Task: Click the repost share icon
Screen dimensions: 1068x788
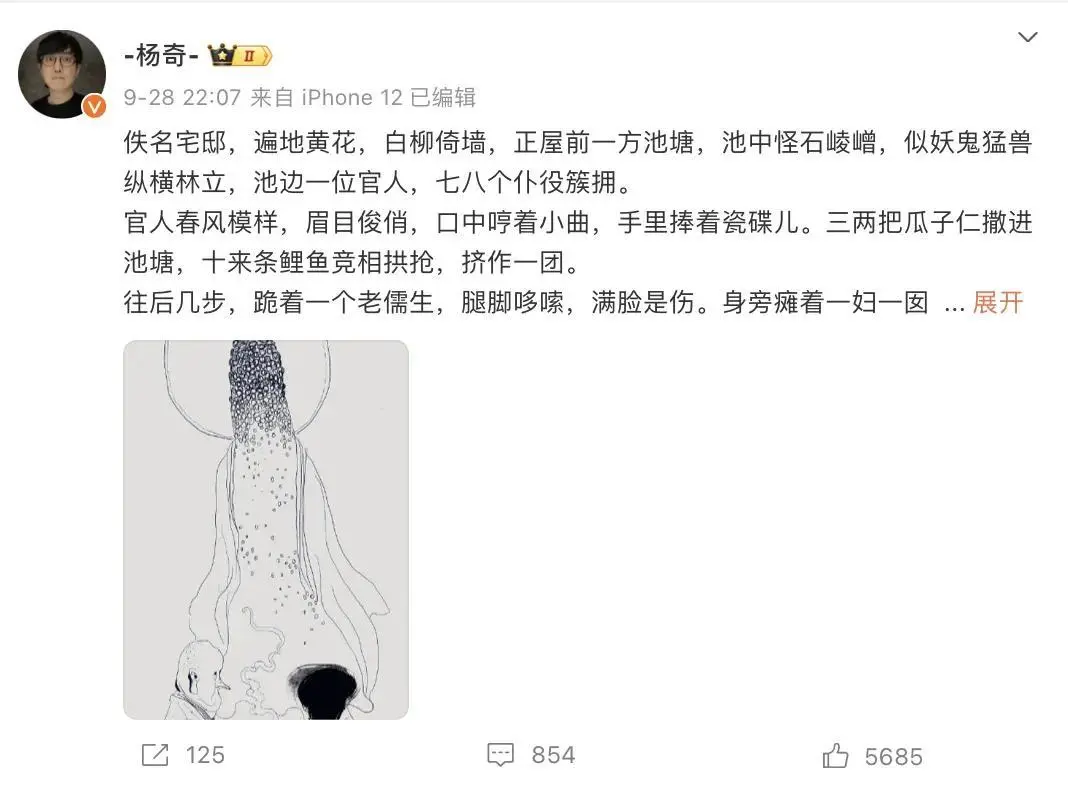Action: click(x=155, y=755)
